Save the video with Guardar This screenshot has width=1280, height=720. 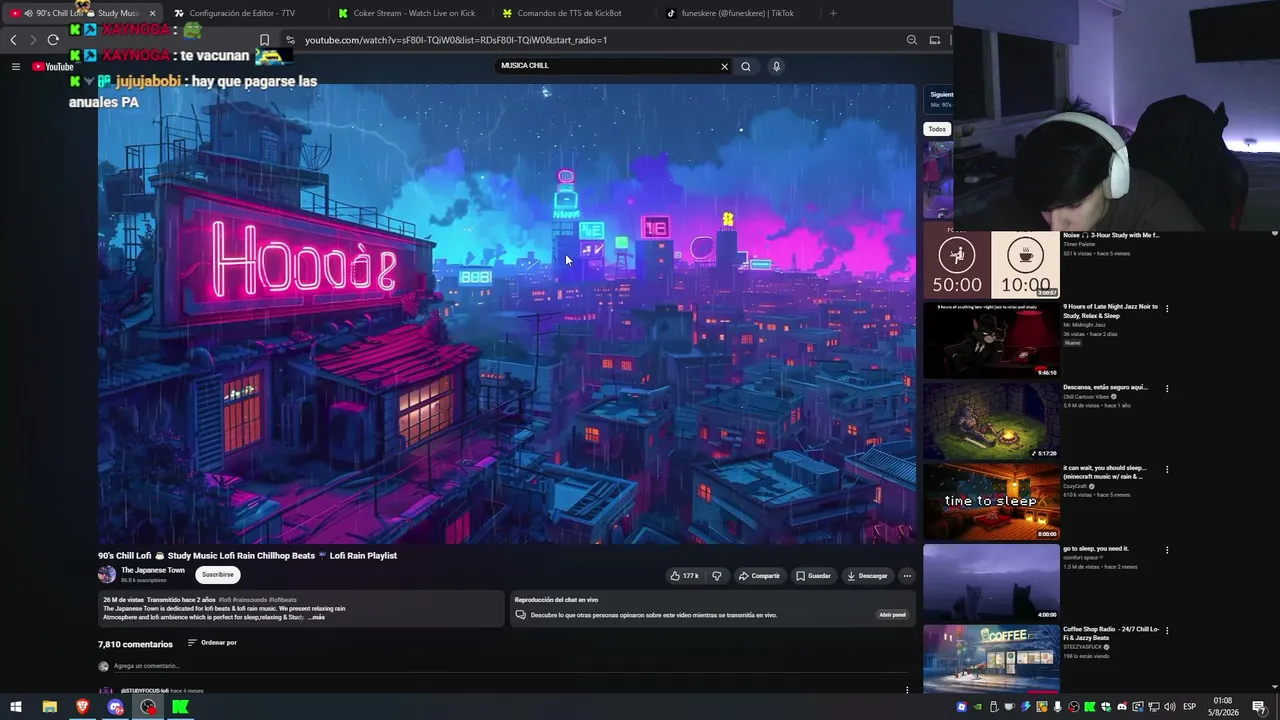pyautogui.click(x=813, y=576)
